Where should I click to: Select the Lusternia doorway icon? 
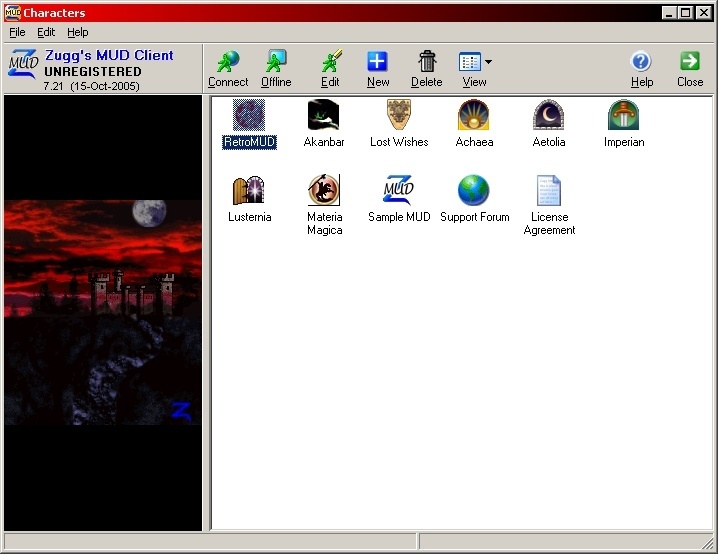point(249,190)
